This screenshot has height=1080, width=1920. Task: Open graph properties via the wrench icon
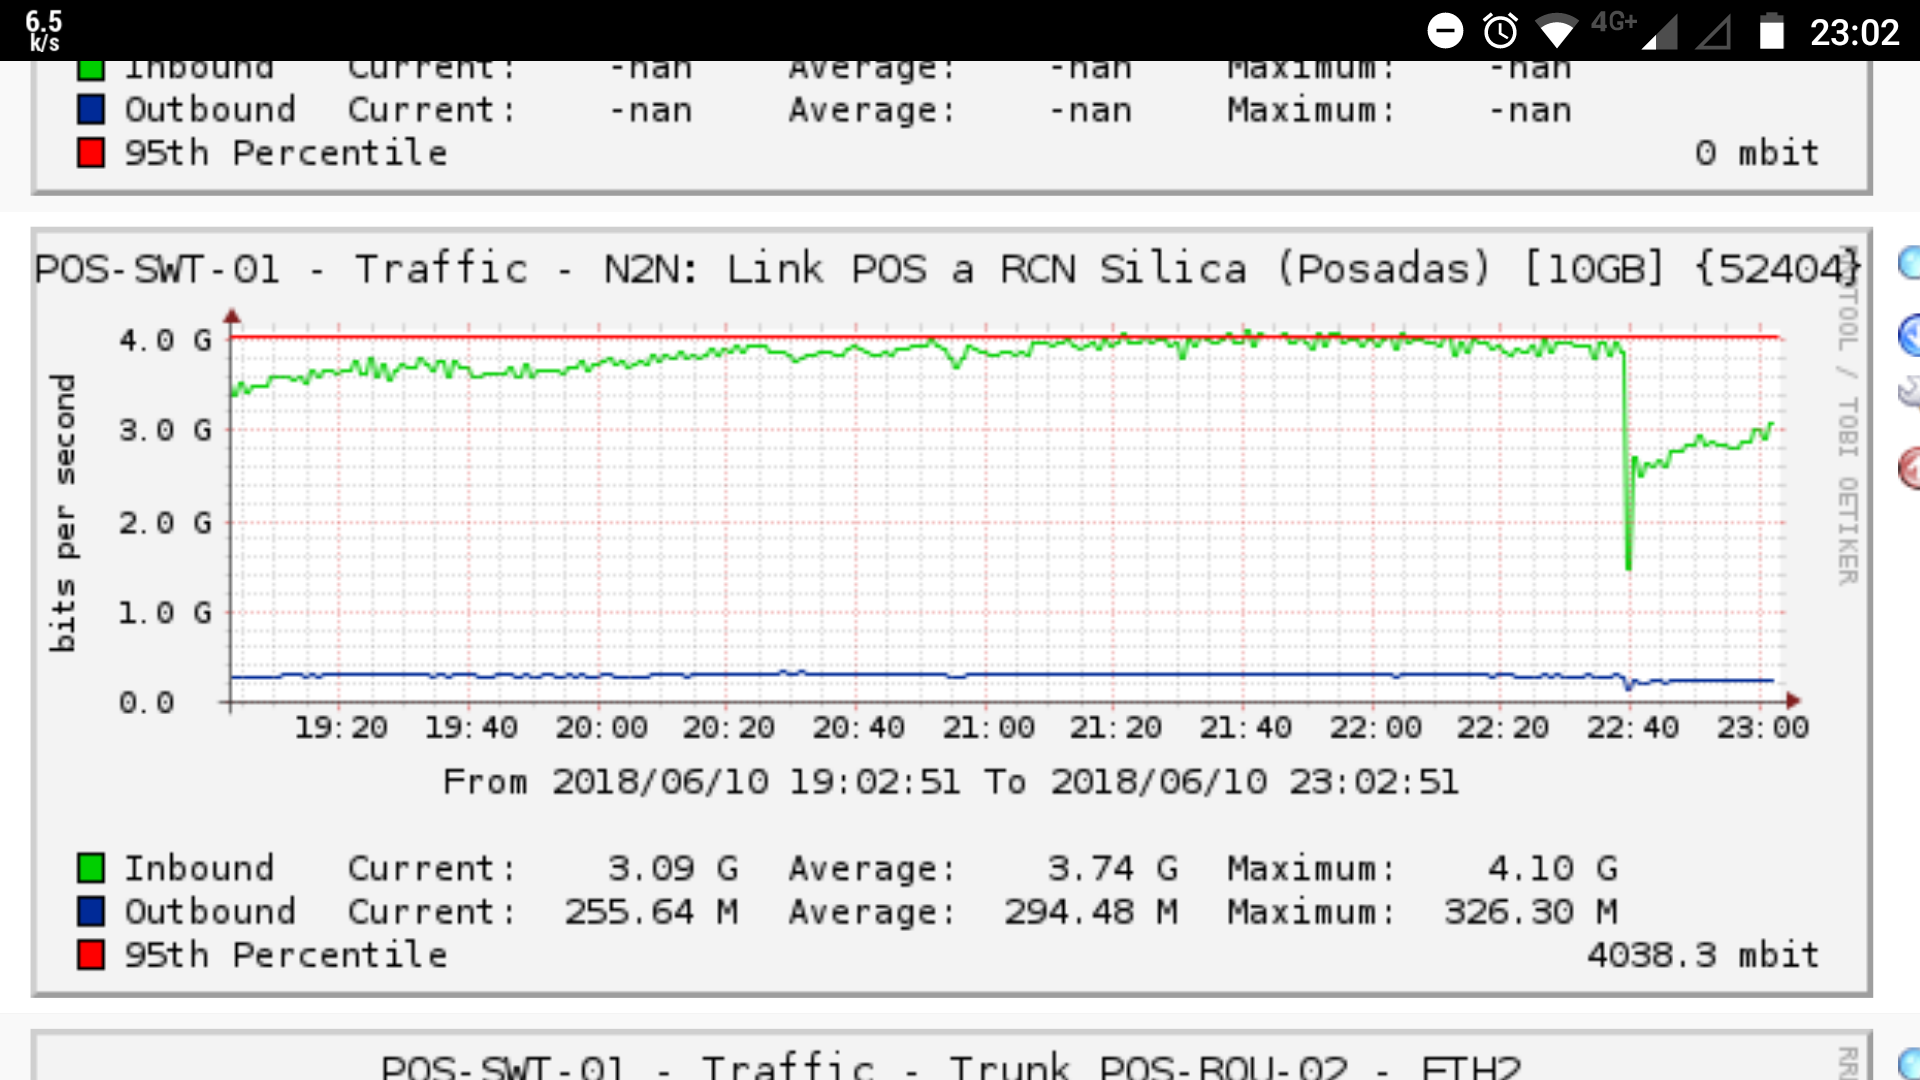tap(1910, 391)
